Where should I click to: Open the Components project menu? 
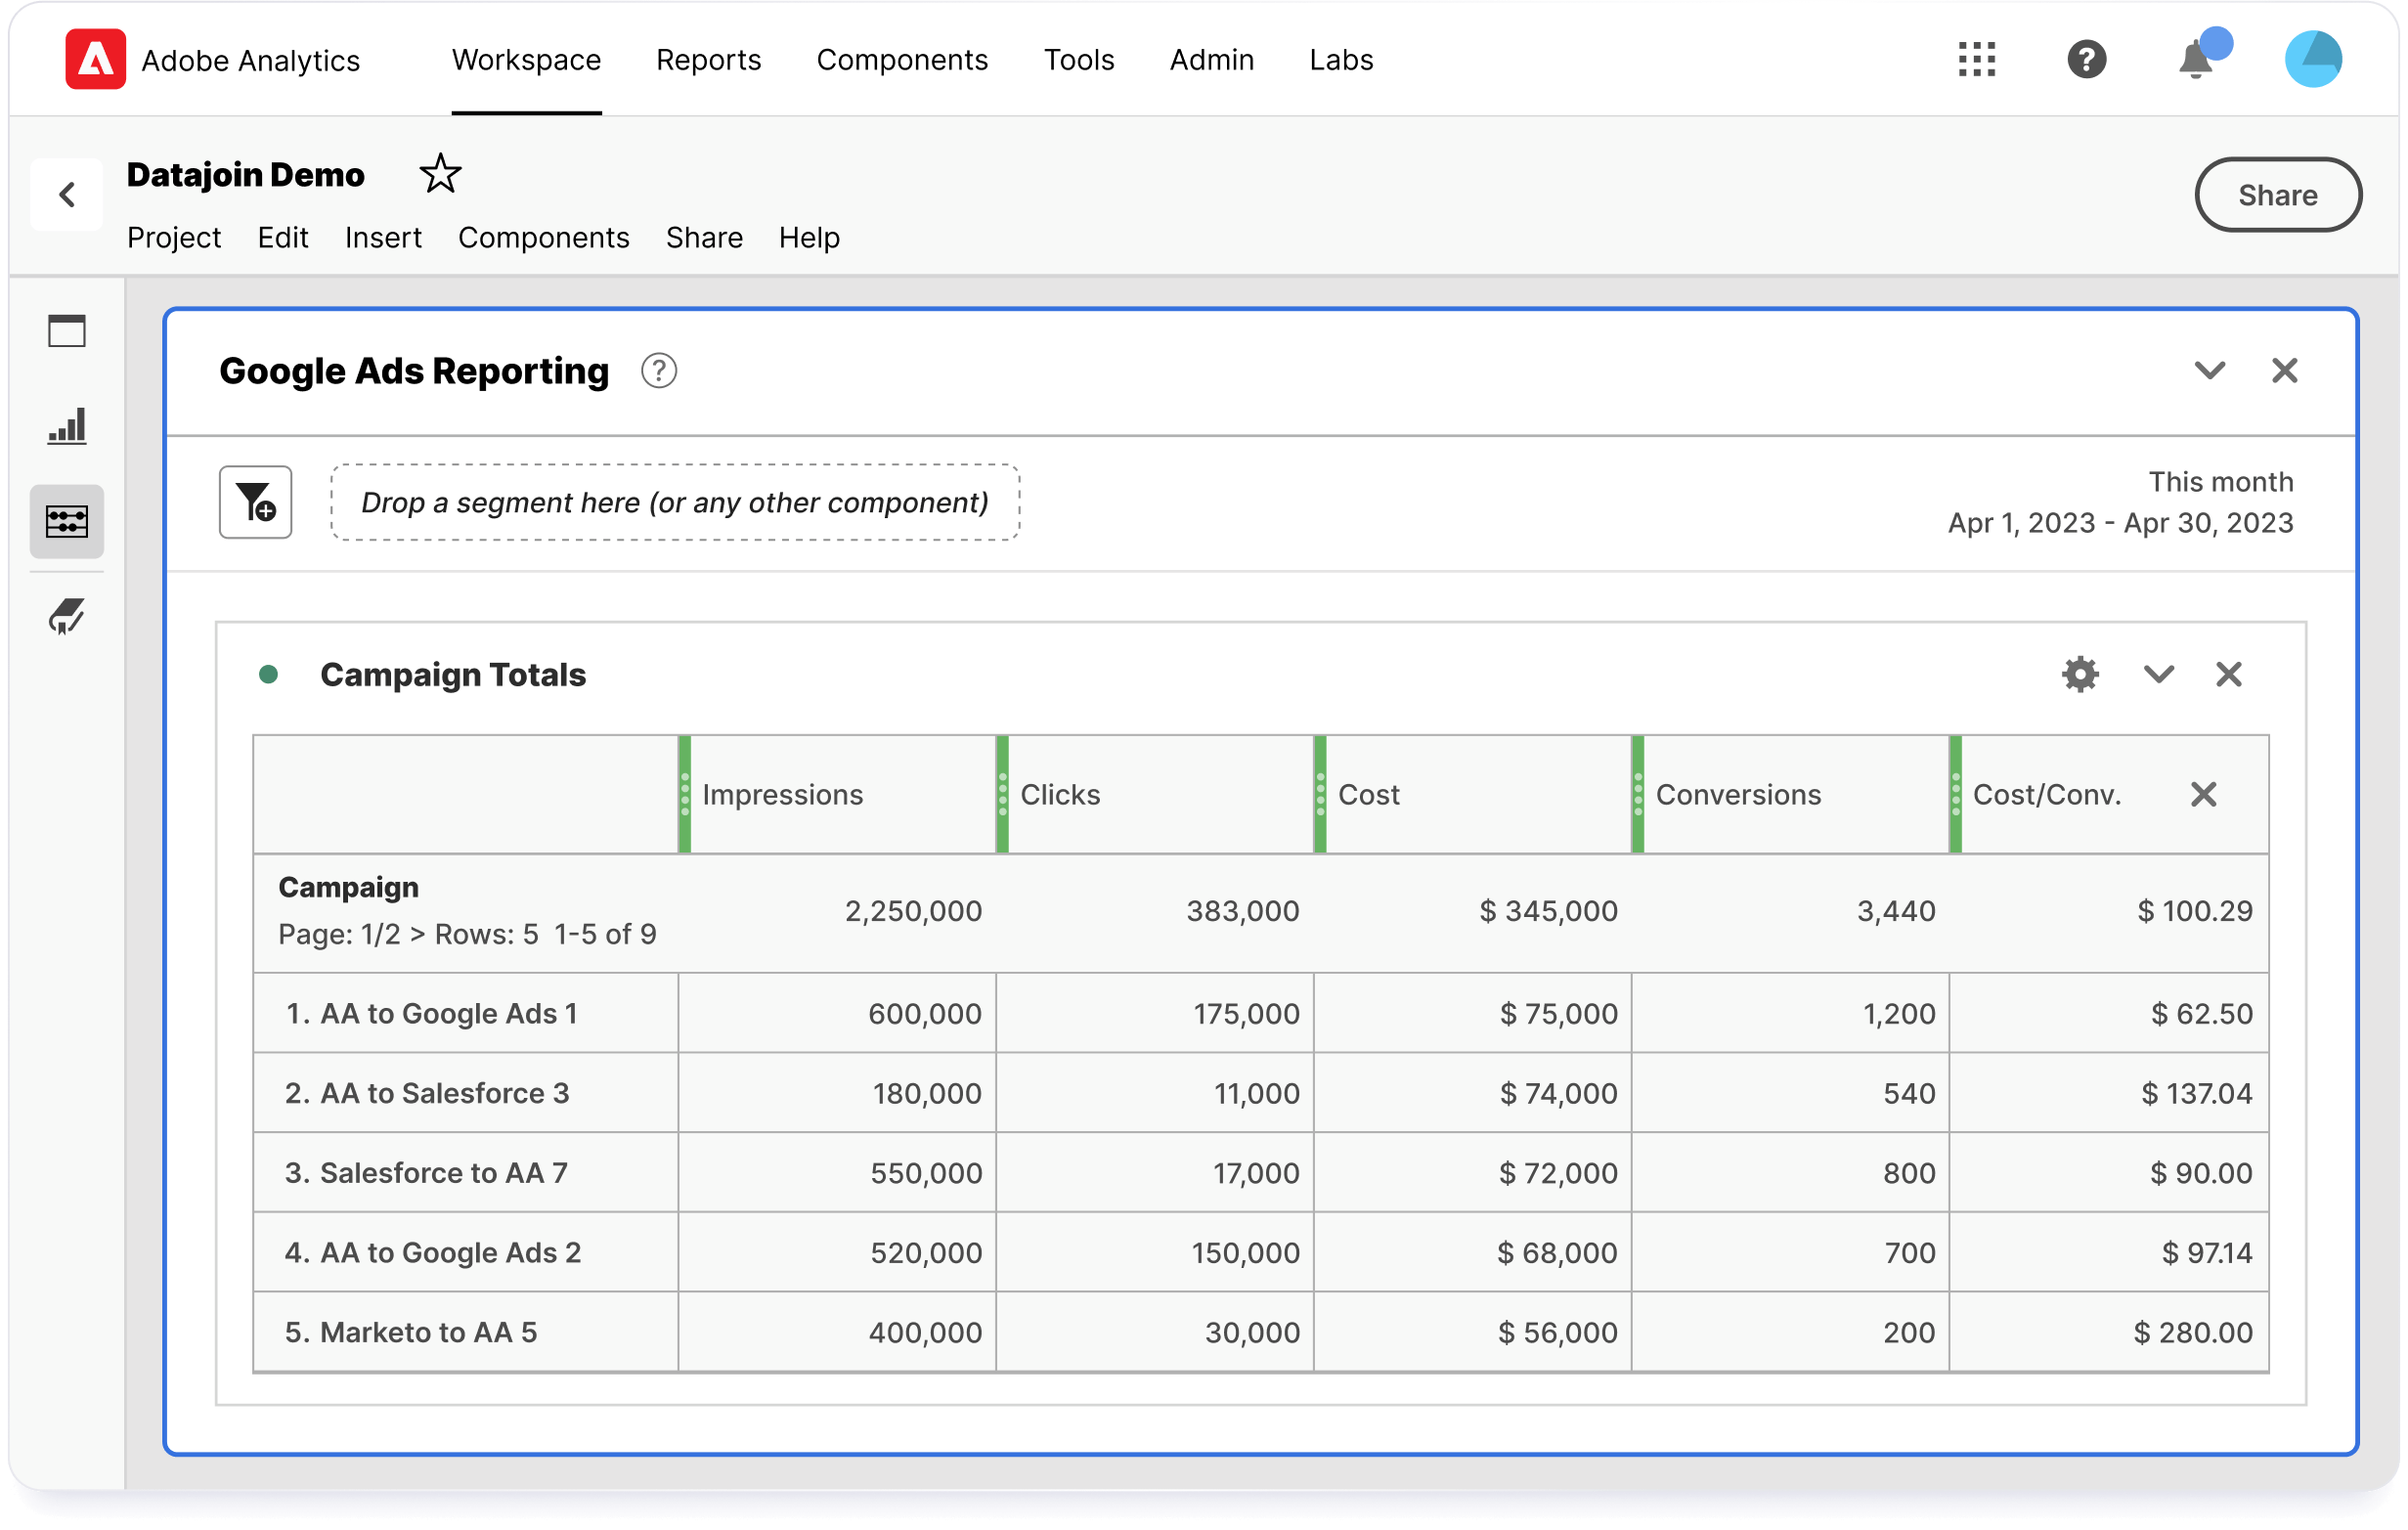pos(544,238)
